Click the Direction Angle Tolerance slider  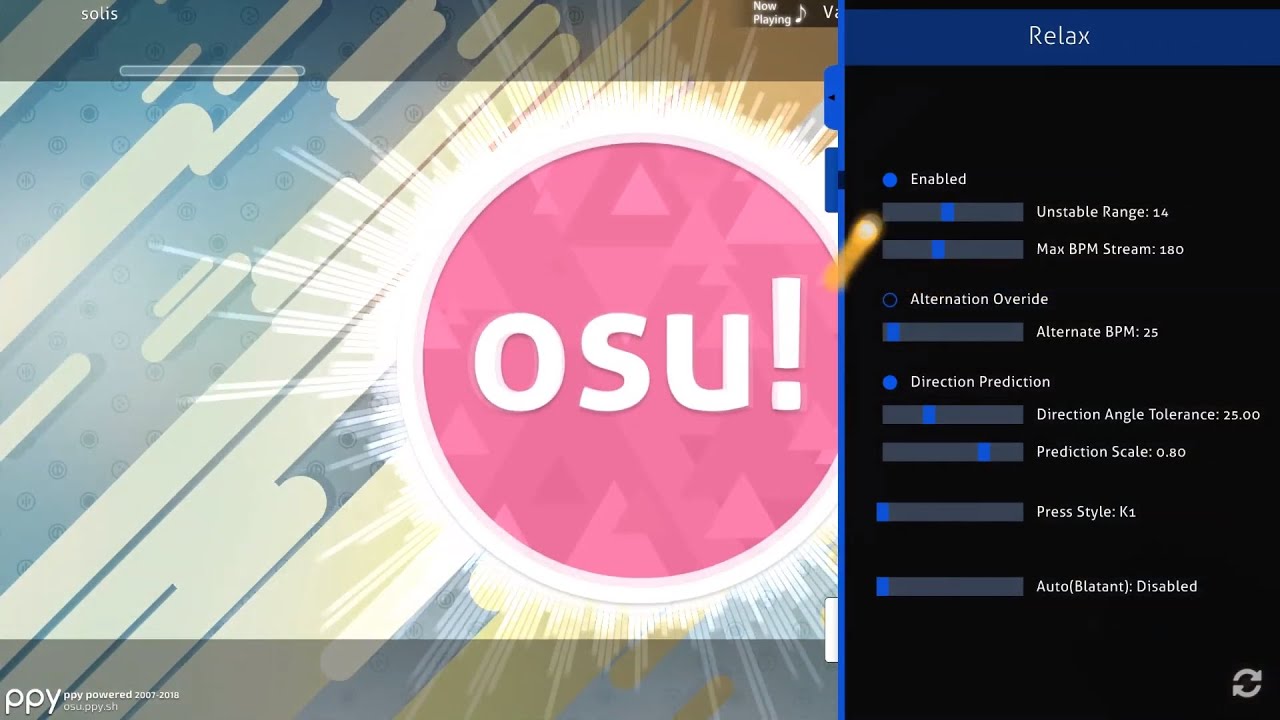[953, 414]
